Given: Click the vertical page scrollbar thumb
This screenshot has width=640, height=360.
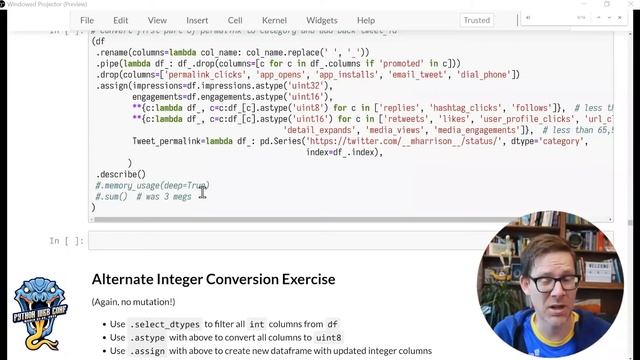Looking at the screenshot, I should coord(630,222).
